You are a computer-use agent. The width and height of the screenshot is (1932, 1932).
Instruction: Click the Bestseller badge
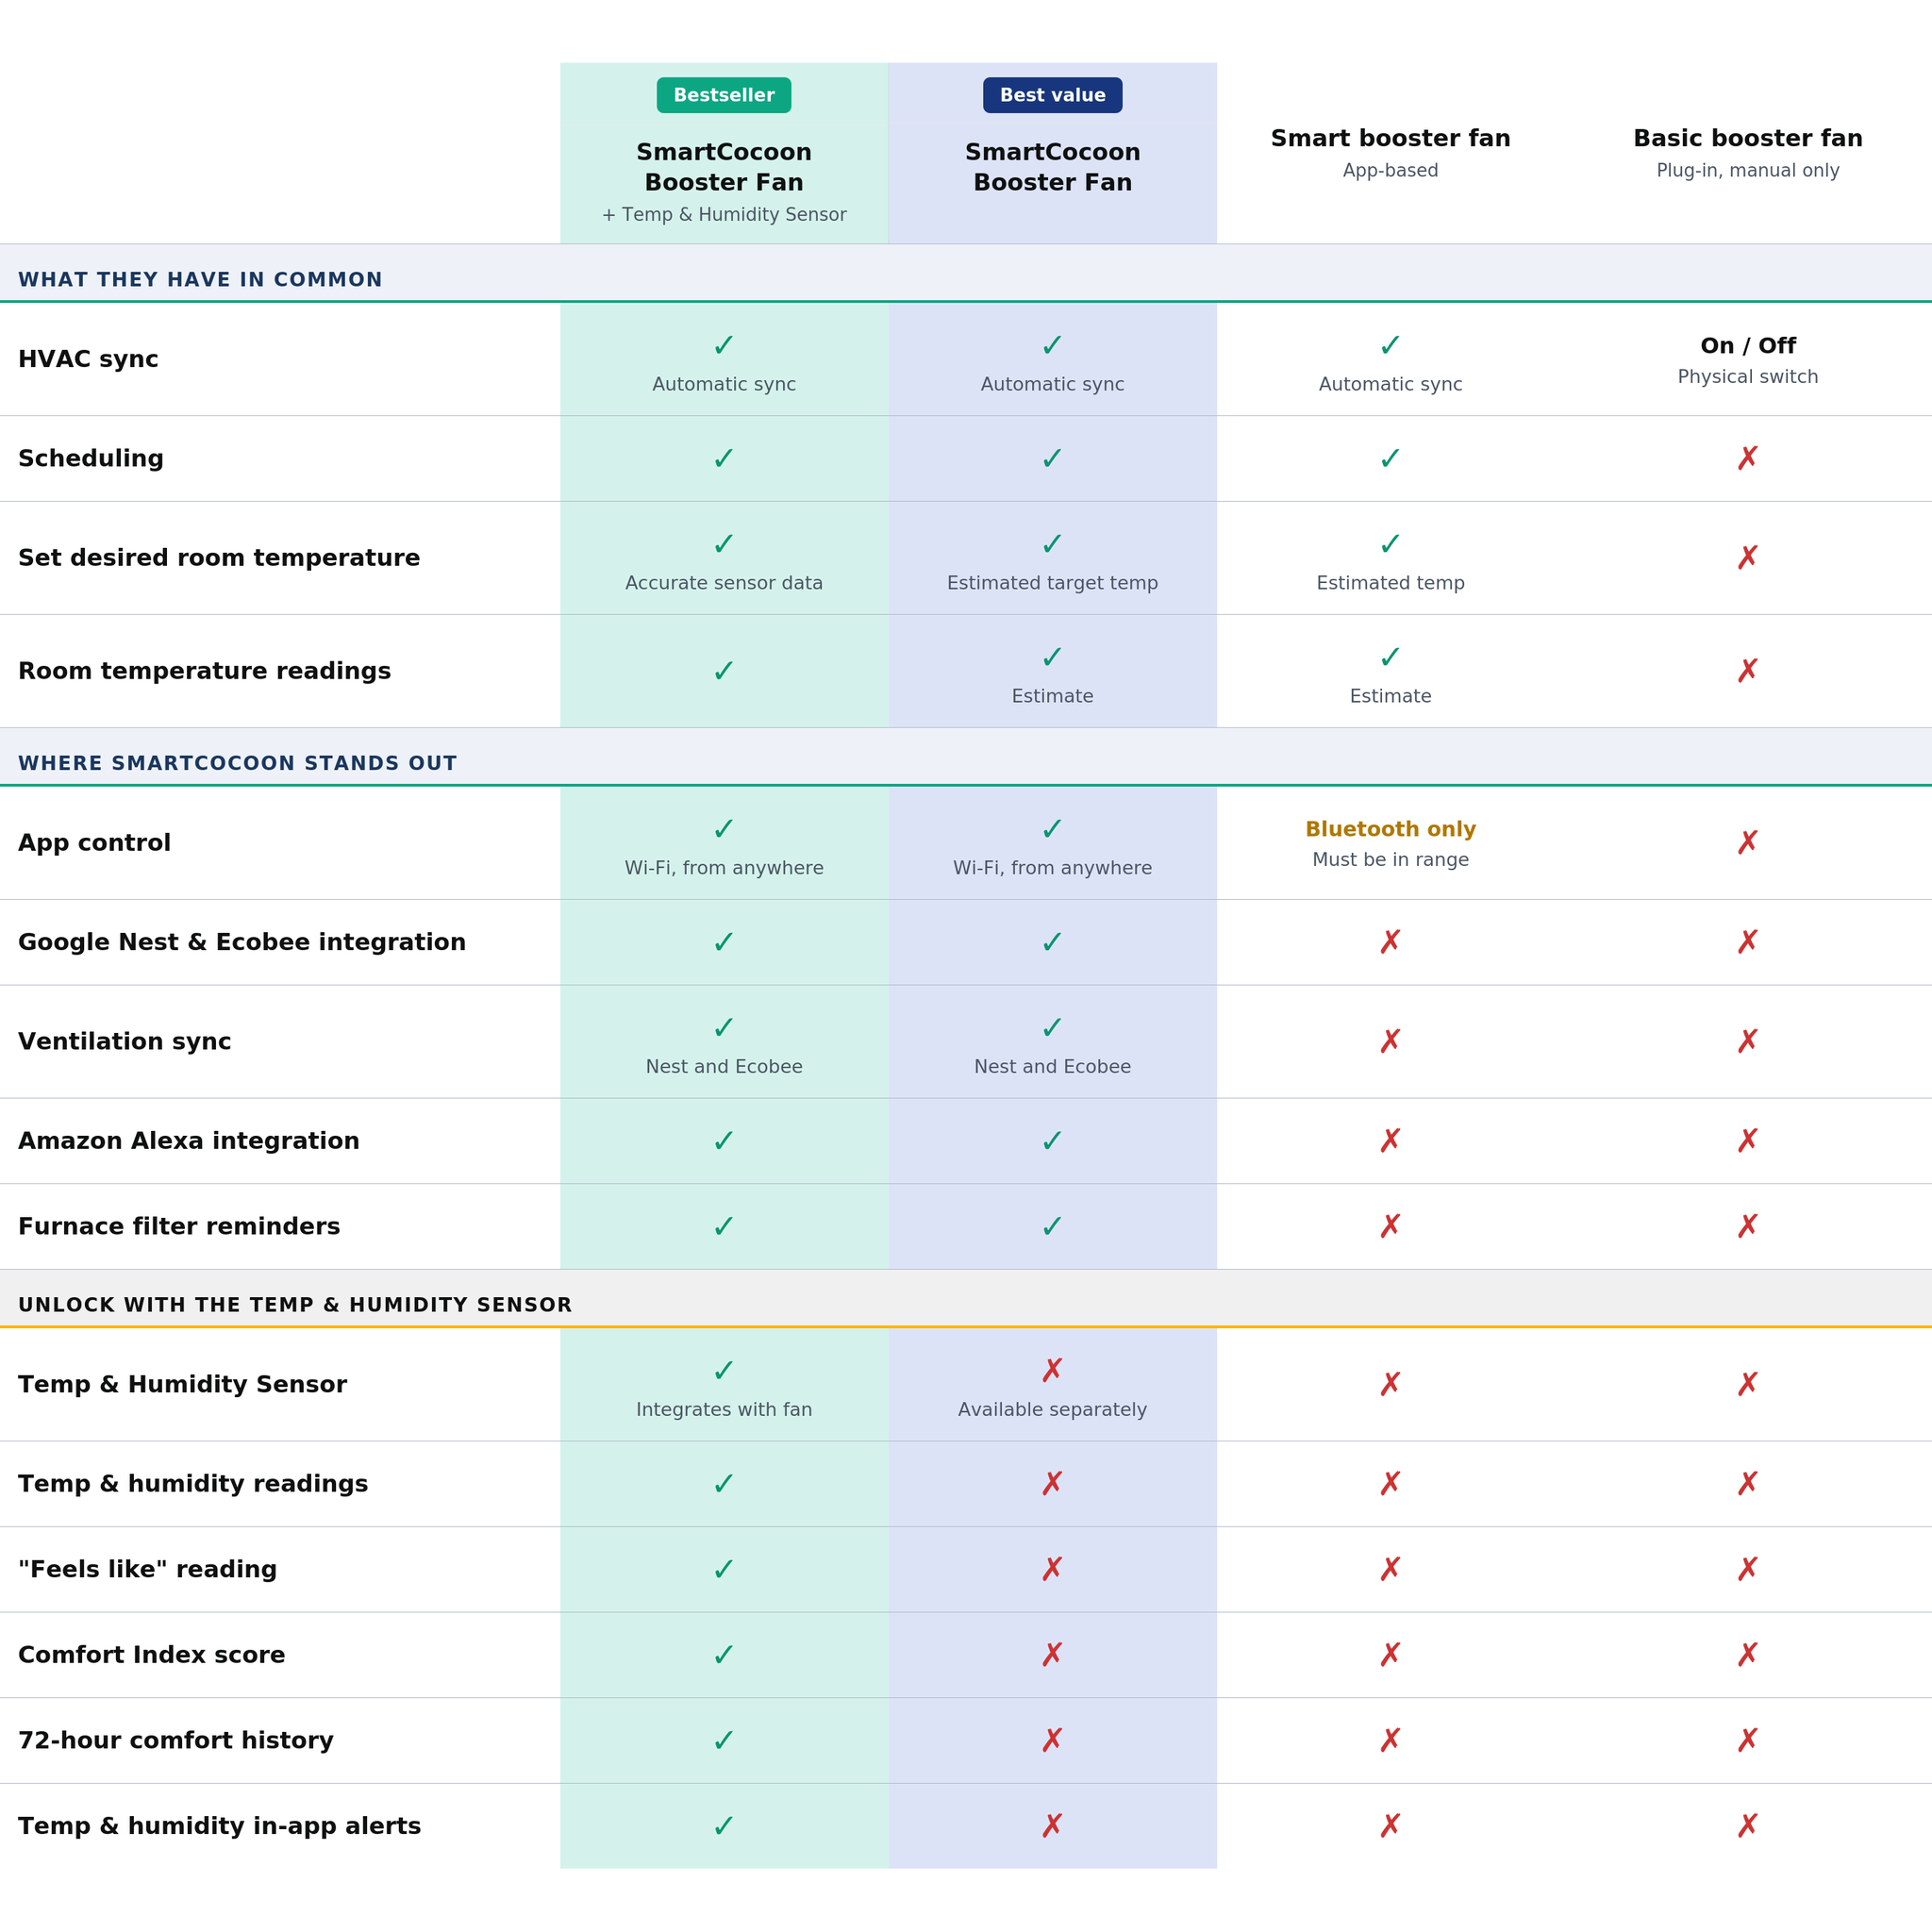click(724, 95)
